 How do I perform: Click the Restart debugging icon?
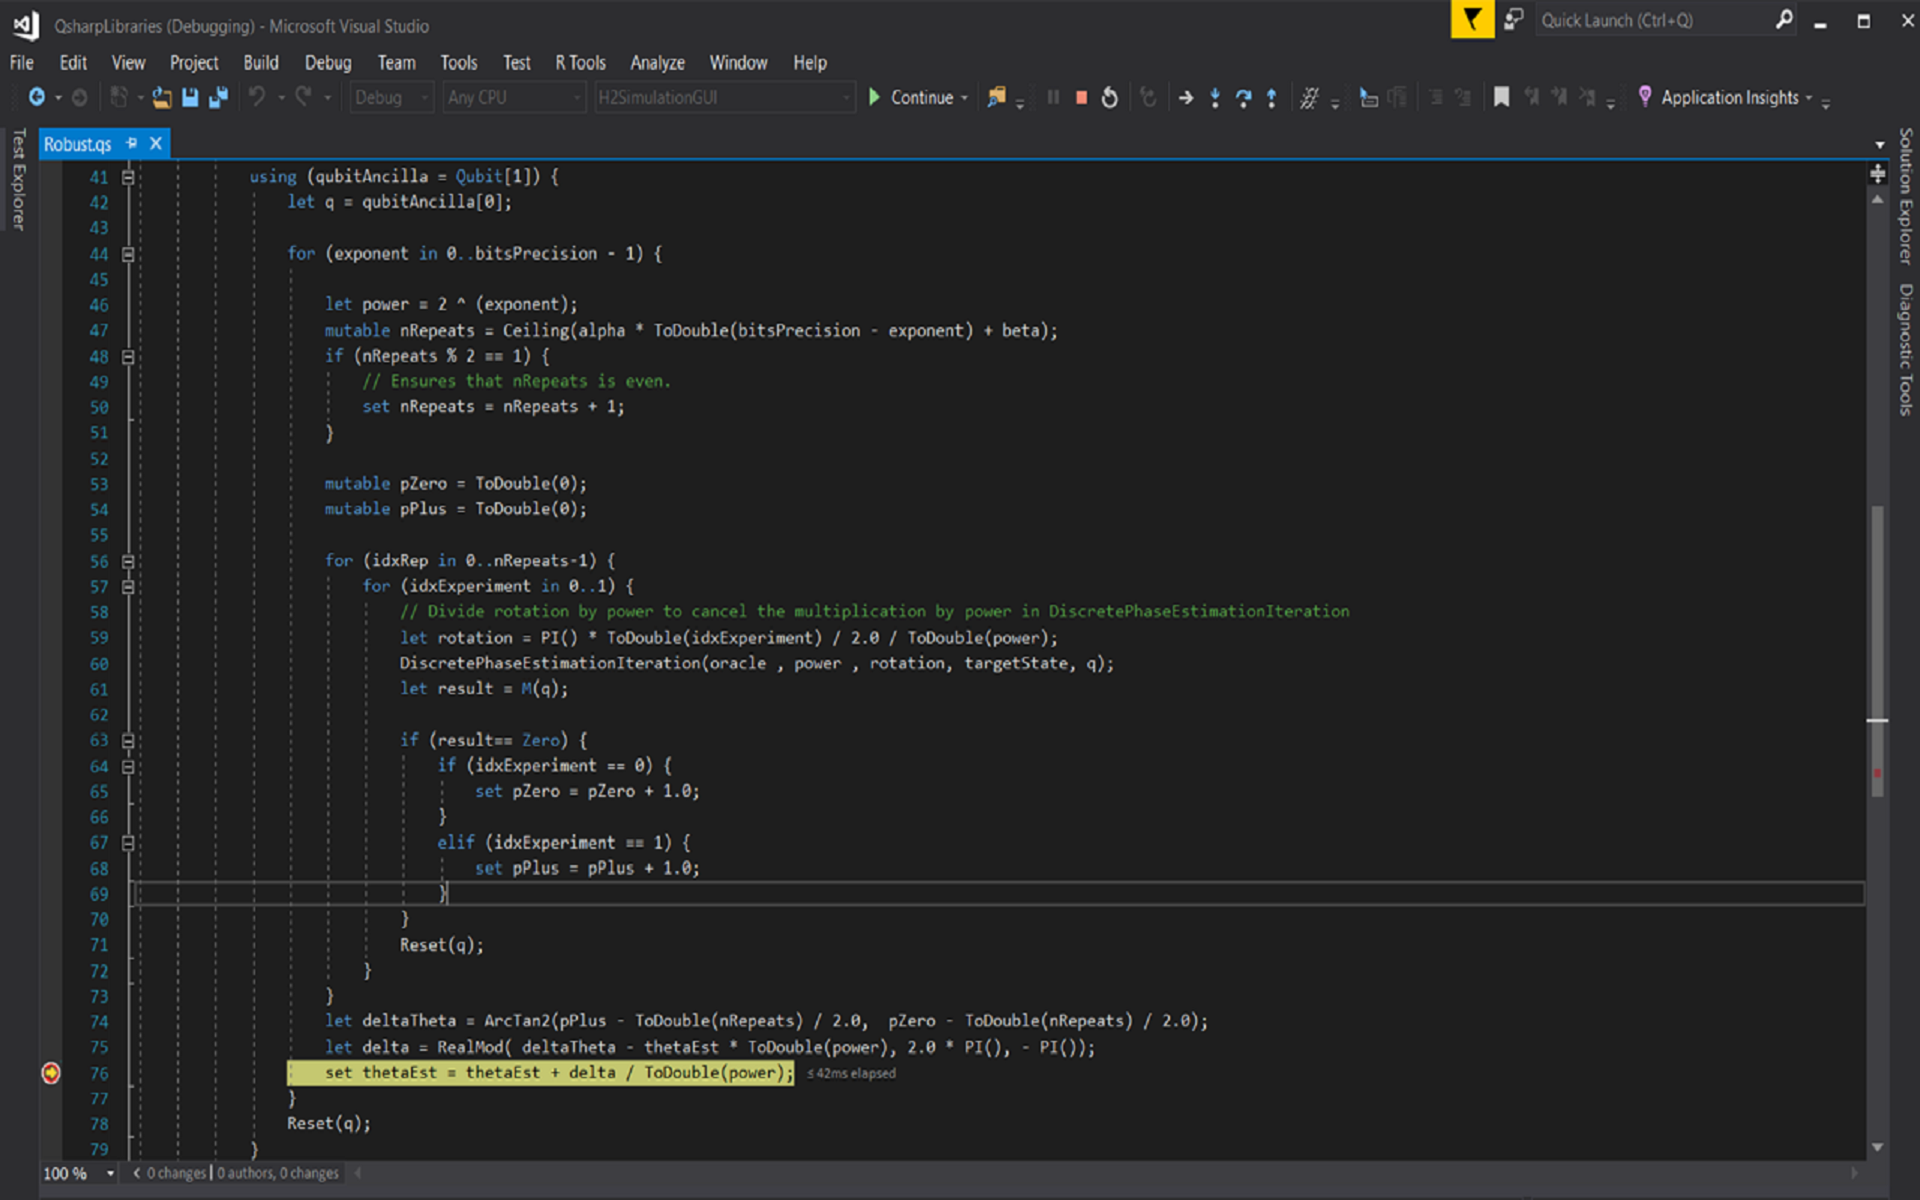(x=1110, y=97)
